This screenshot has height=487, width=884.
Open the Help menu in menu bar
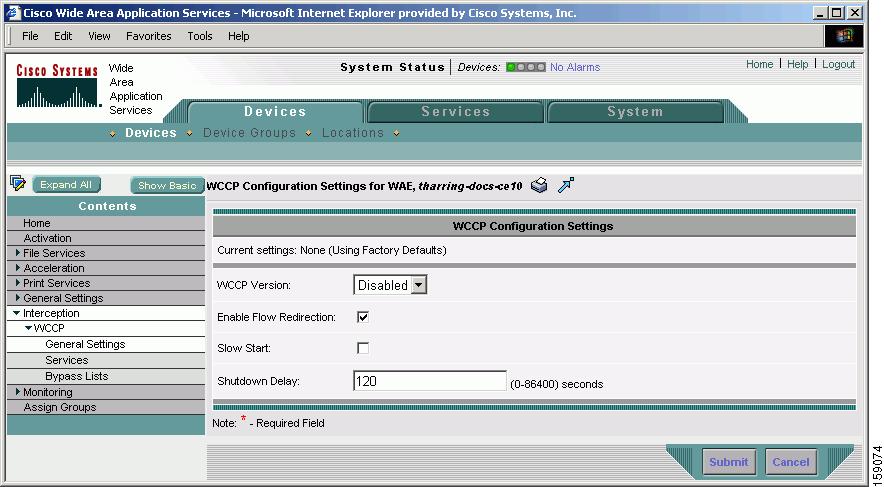[238, 36]
